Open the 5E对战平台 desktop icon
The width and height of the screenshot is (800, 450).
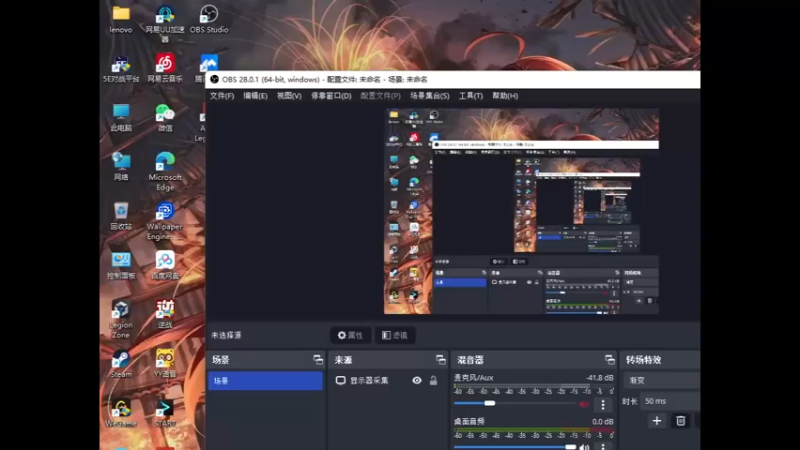[x=121, y=69]
